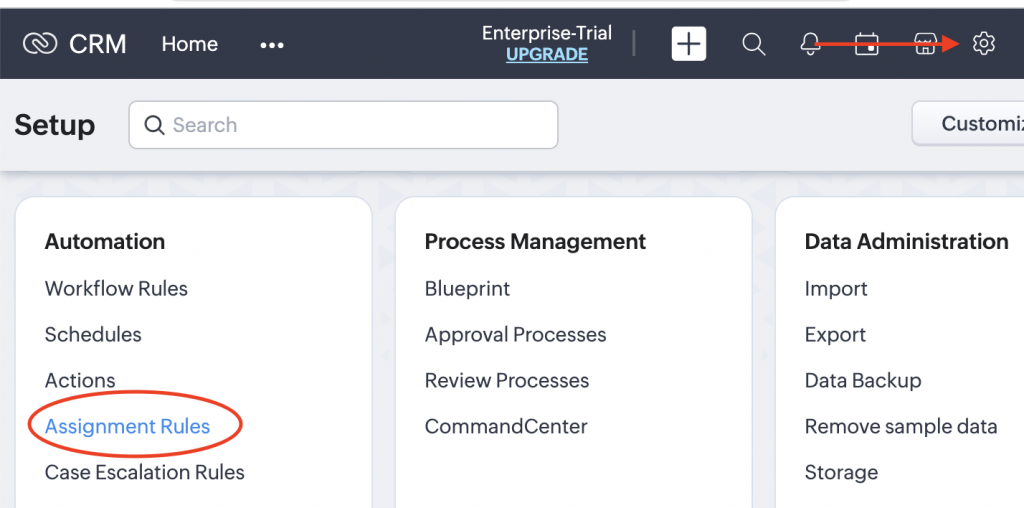Click the Process Management heading
Viewport: 1024px width, 508px height.
535,242
